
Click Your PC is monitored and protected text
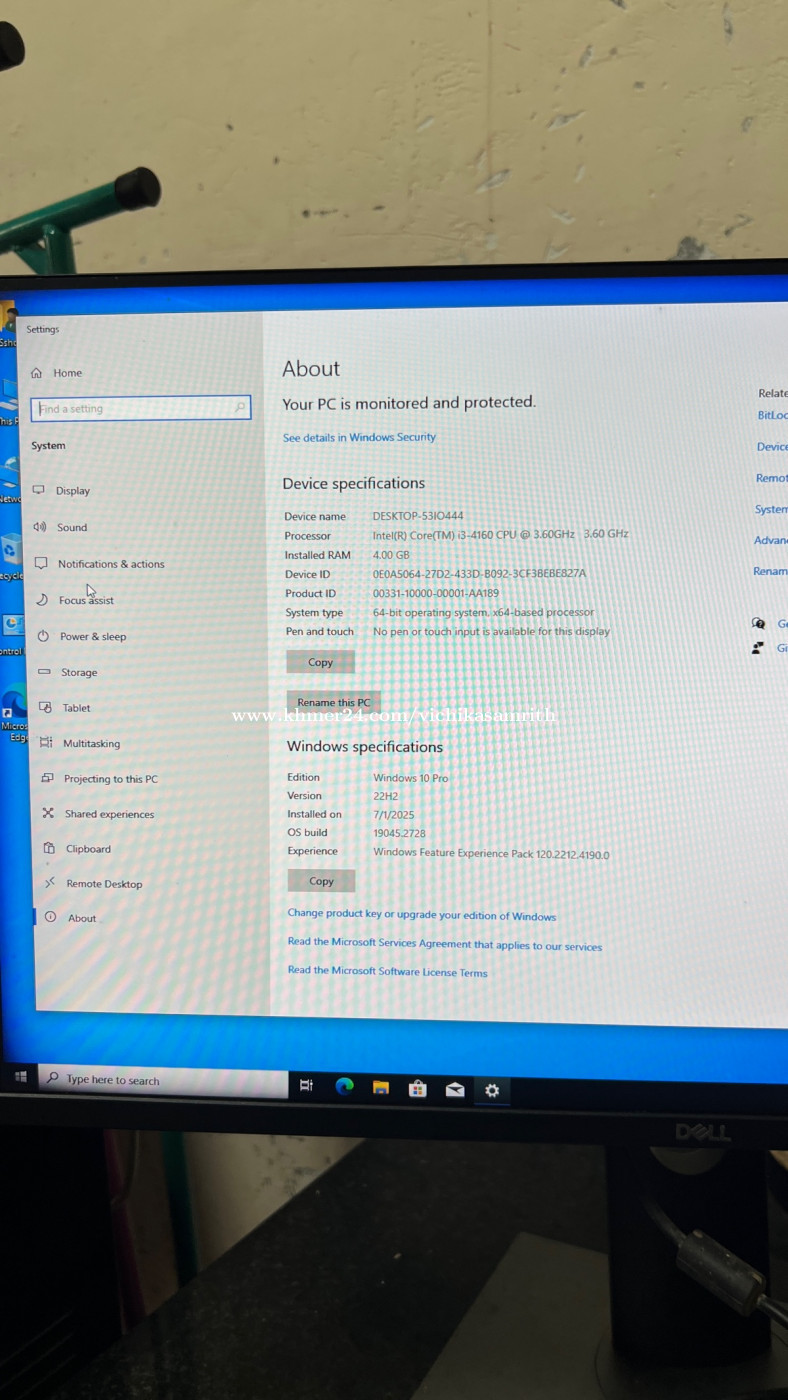pos(409,403)
